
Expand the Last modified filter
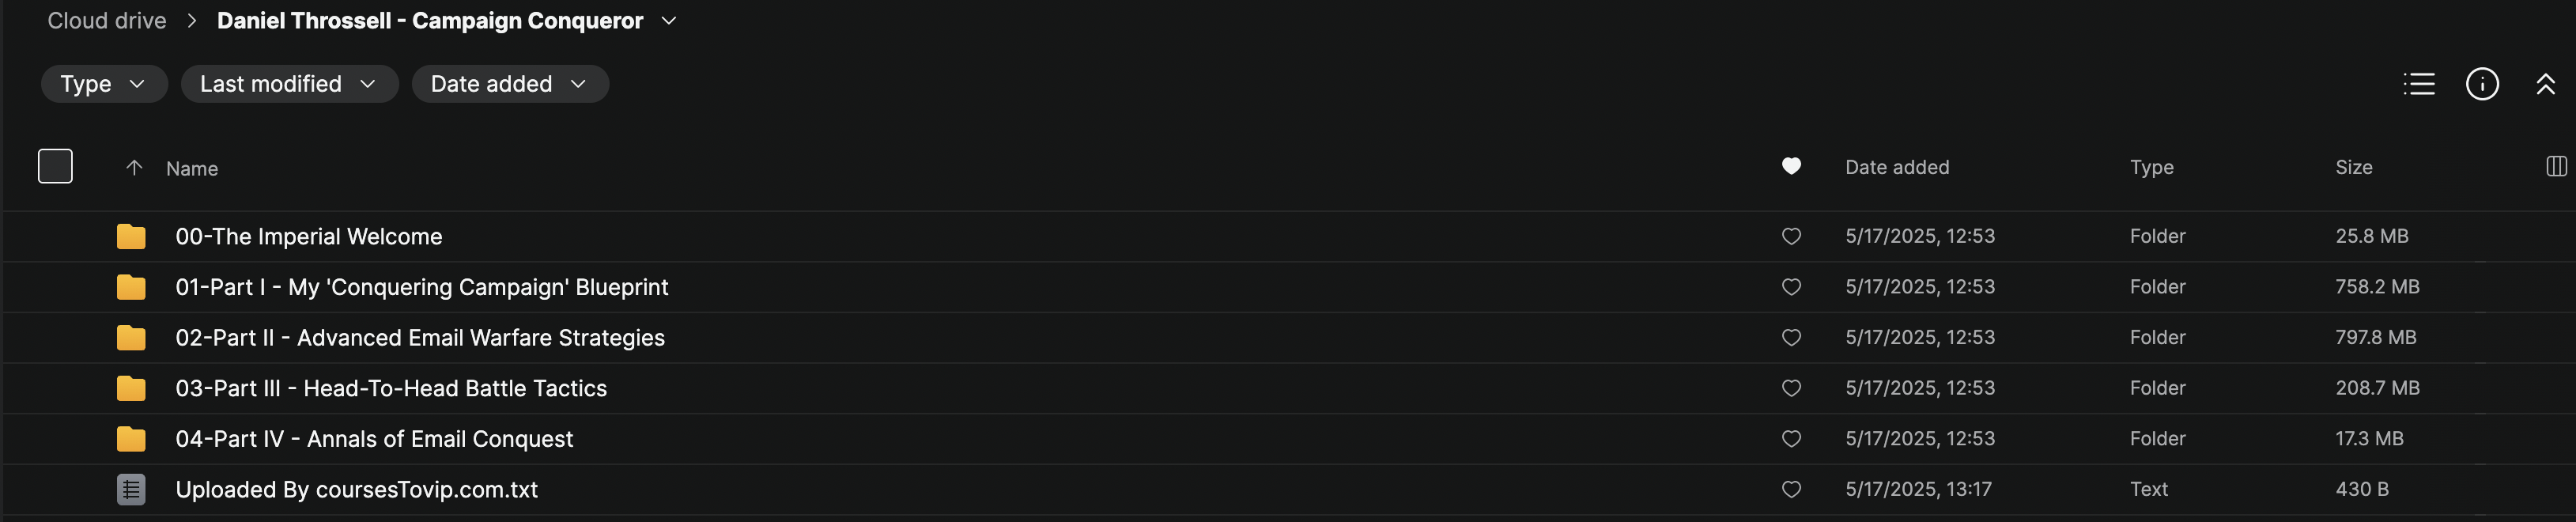[288, 84]
